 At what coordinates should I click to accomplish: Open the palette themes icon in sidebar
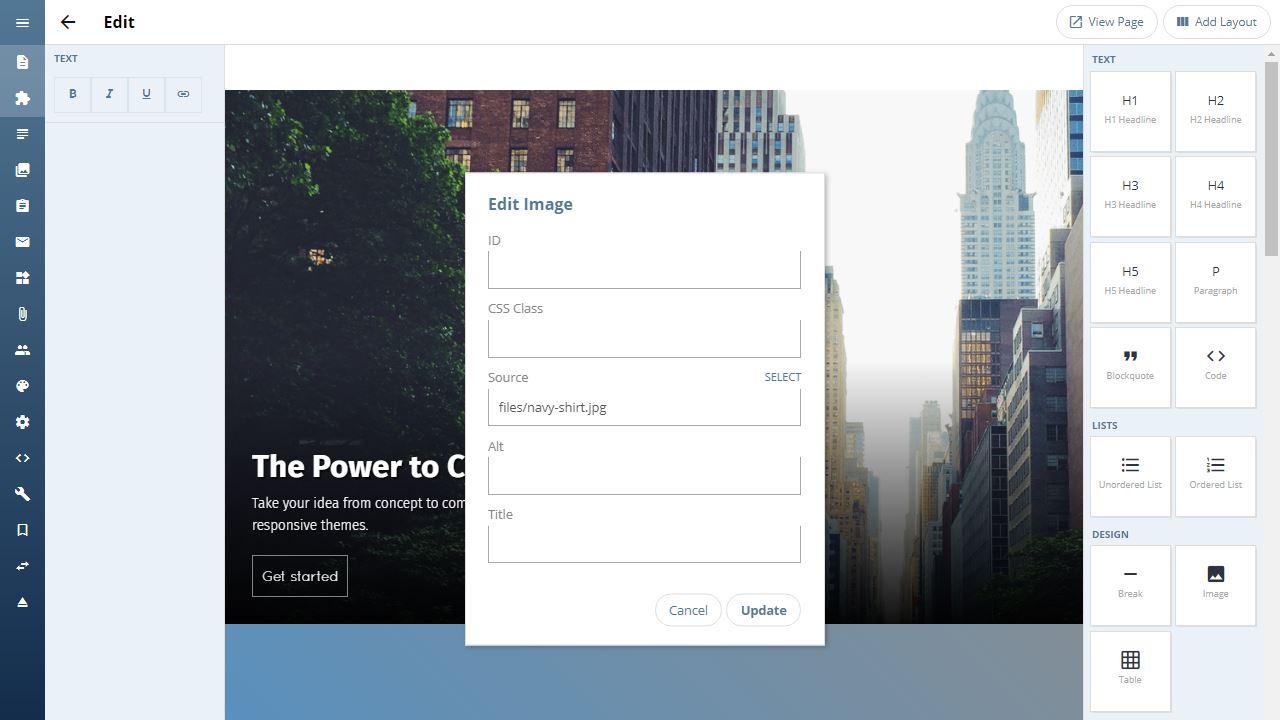(22, 386)
